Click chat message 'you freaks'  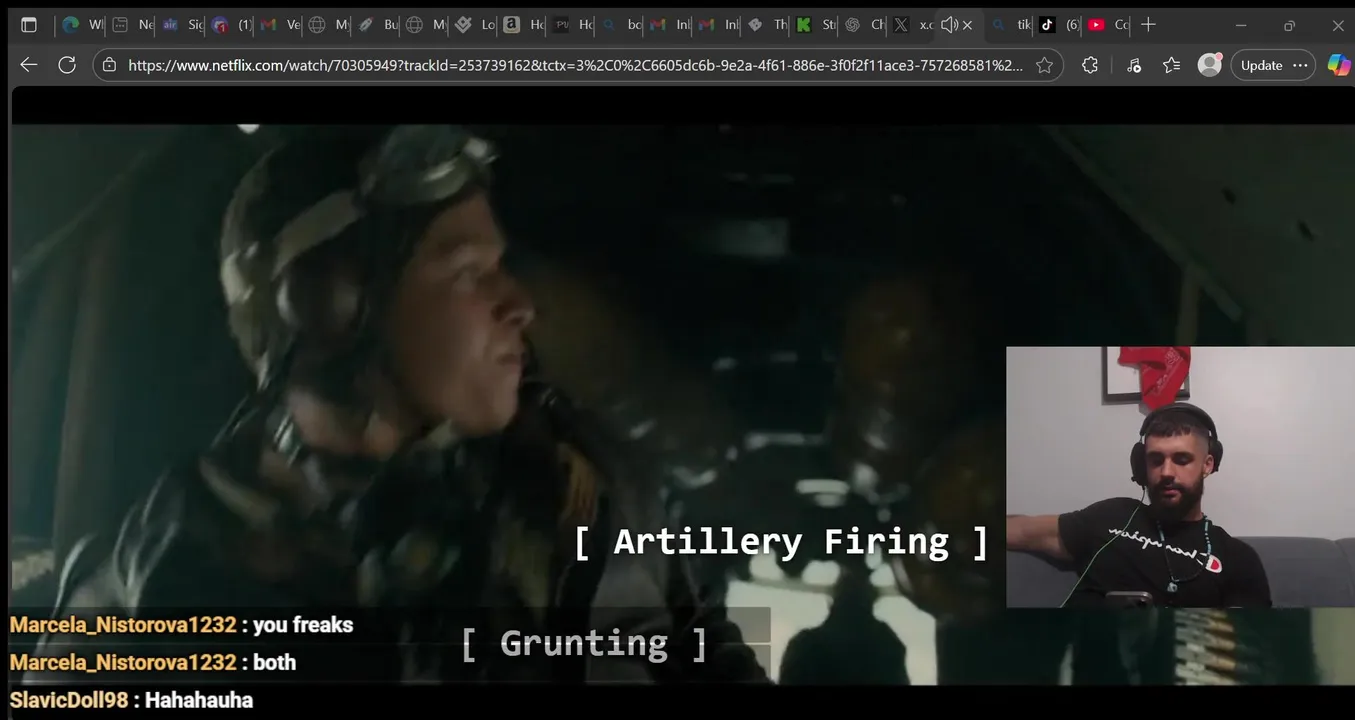pos(303,625)
